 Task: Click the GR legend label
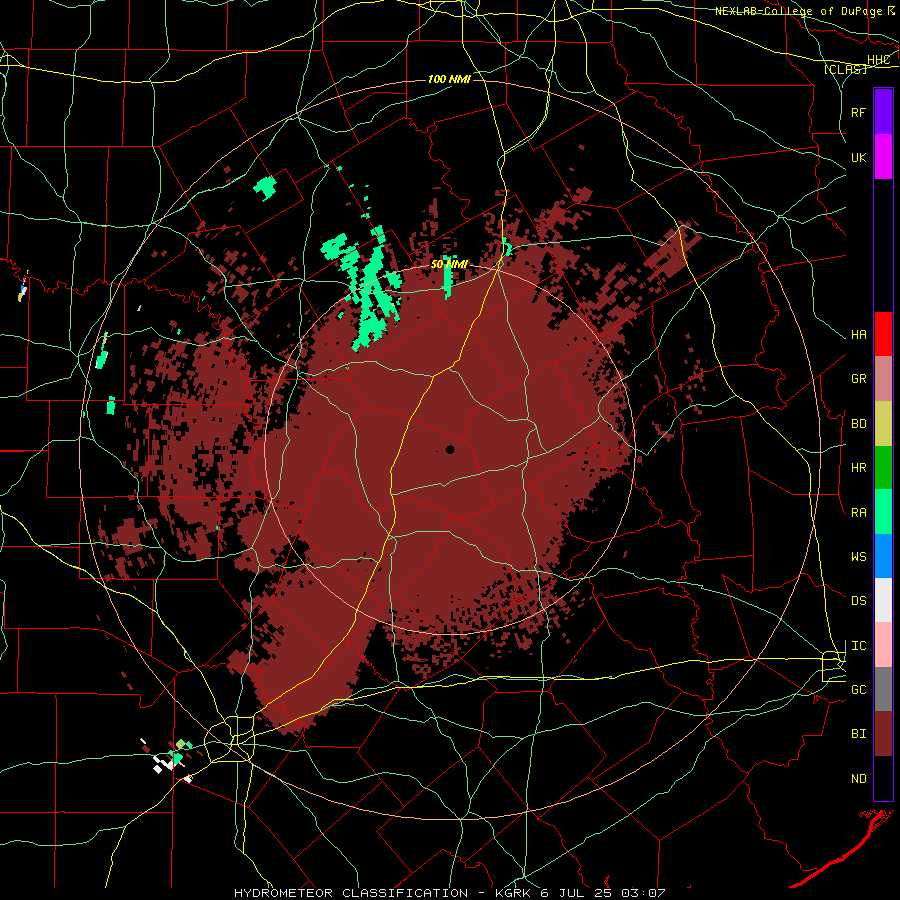(x=859, y=379)
